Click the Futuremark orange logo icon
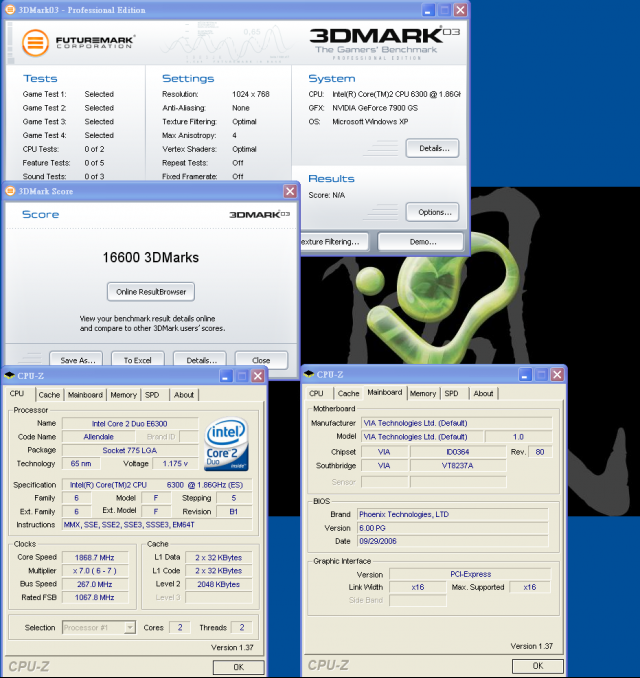 (x=35, y=43)
